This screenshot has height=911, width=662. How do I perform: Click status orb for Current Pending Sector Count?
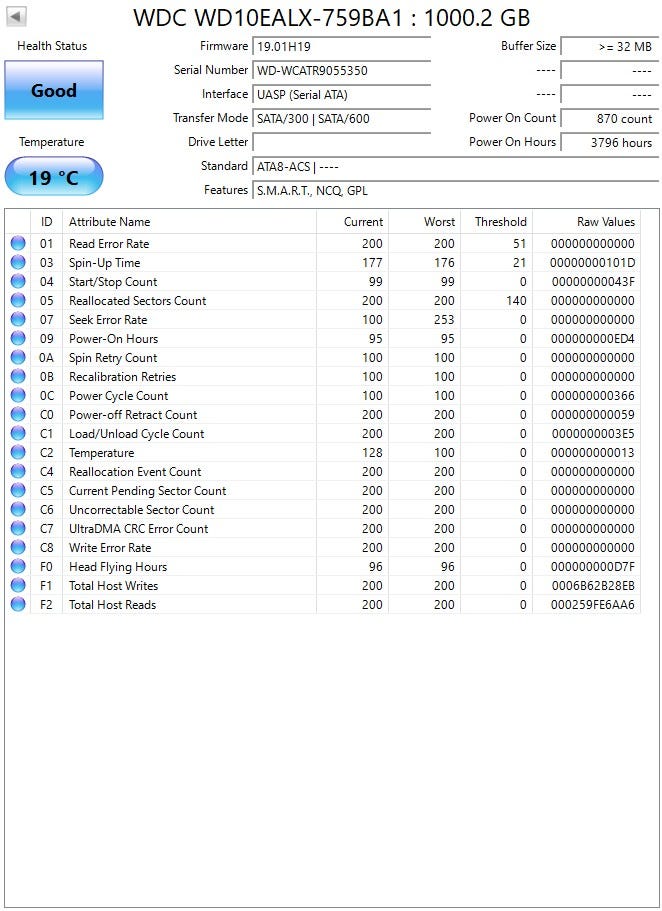pos(18,490)
